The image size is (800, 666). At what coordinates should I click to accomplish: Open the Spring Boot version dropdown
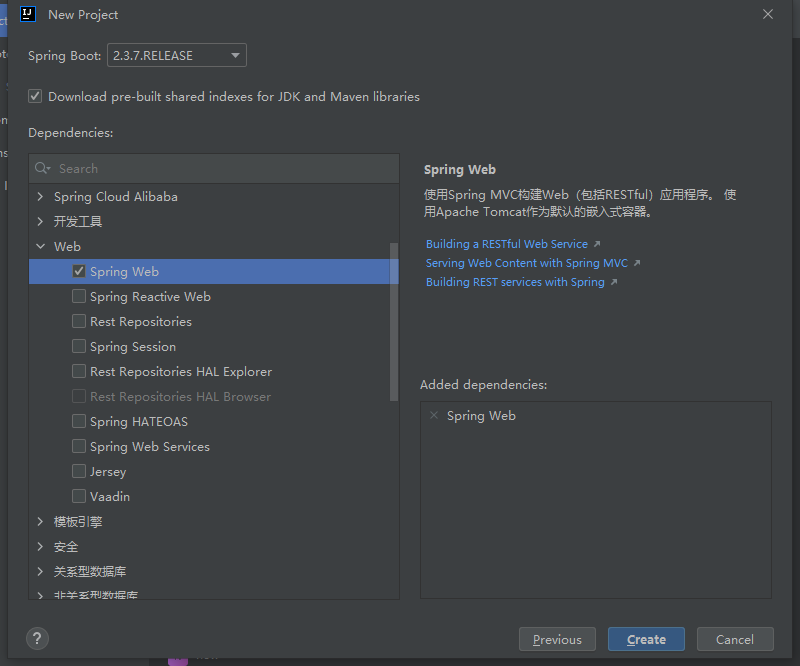177,55
